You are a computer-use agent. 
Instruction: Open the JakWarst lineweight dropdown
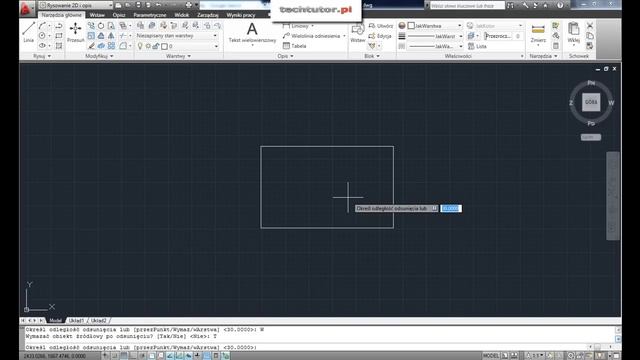point(435,36)
